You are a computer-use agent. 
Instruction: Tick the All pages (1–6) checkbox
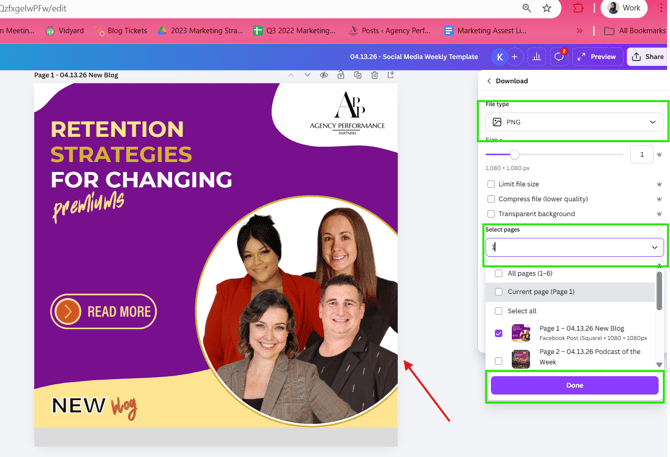click(499, 273)
